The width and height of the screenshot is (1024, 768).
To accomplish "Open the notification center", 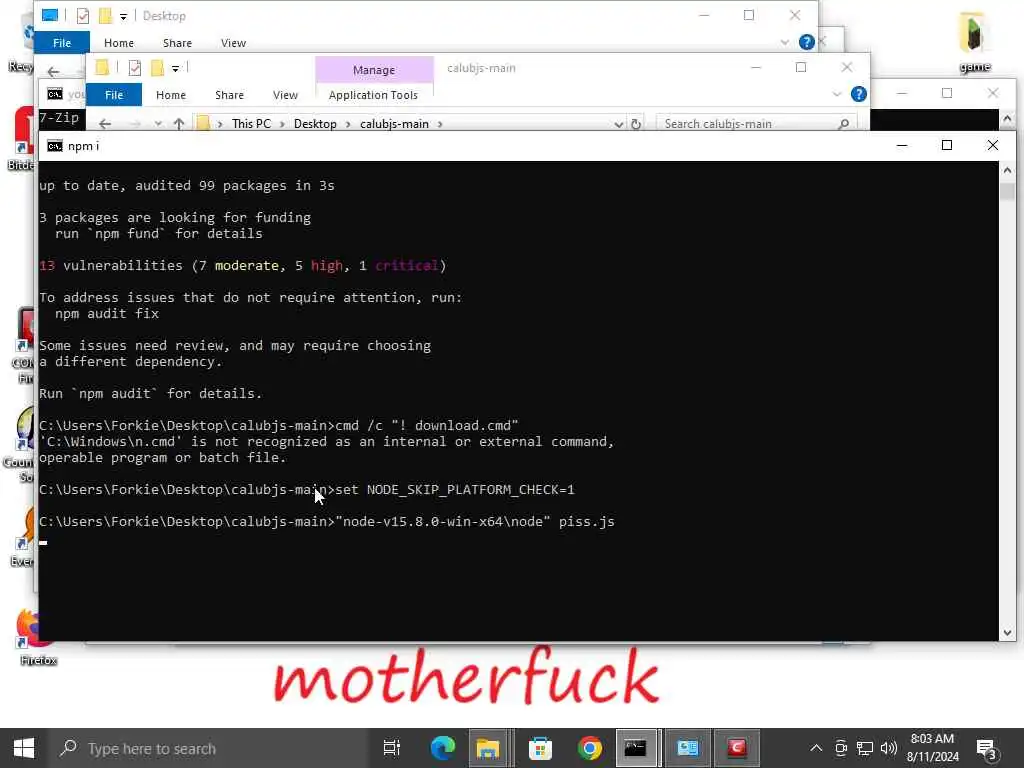I will (986, 748).
